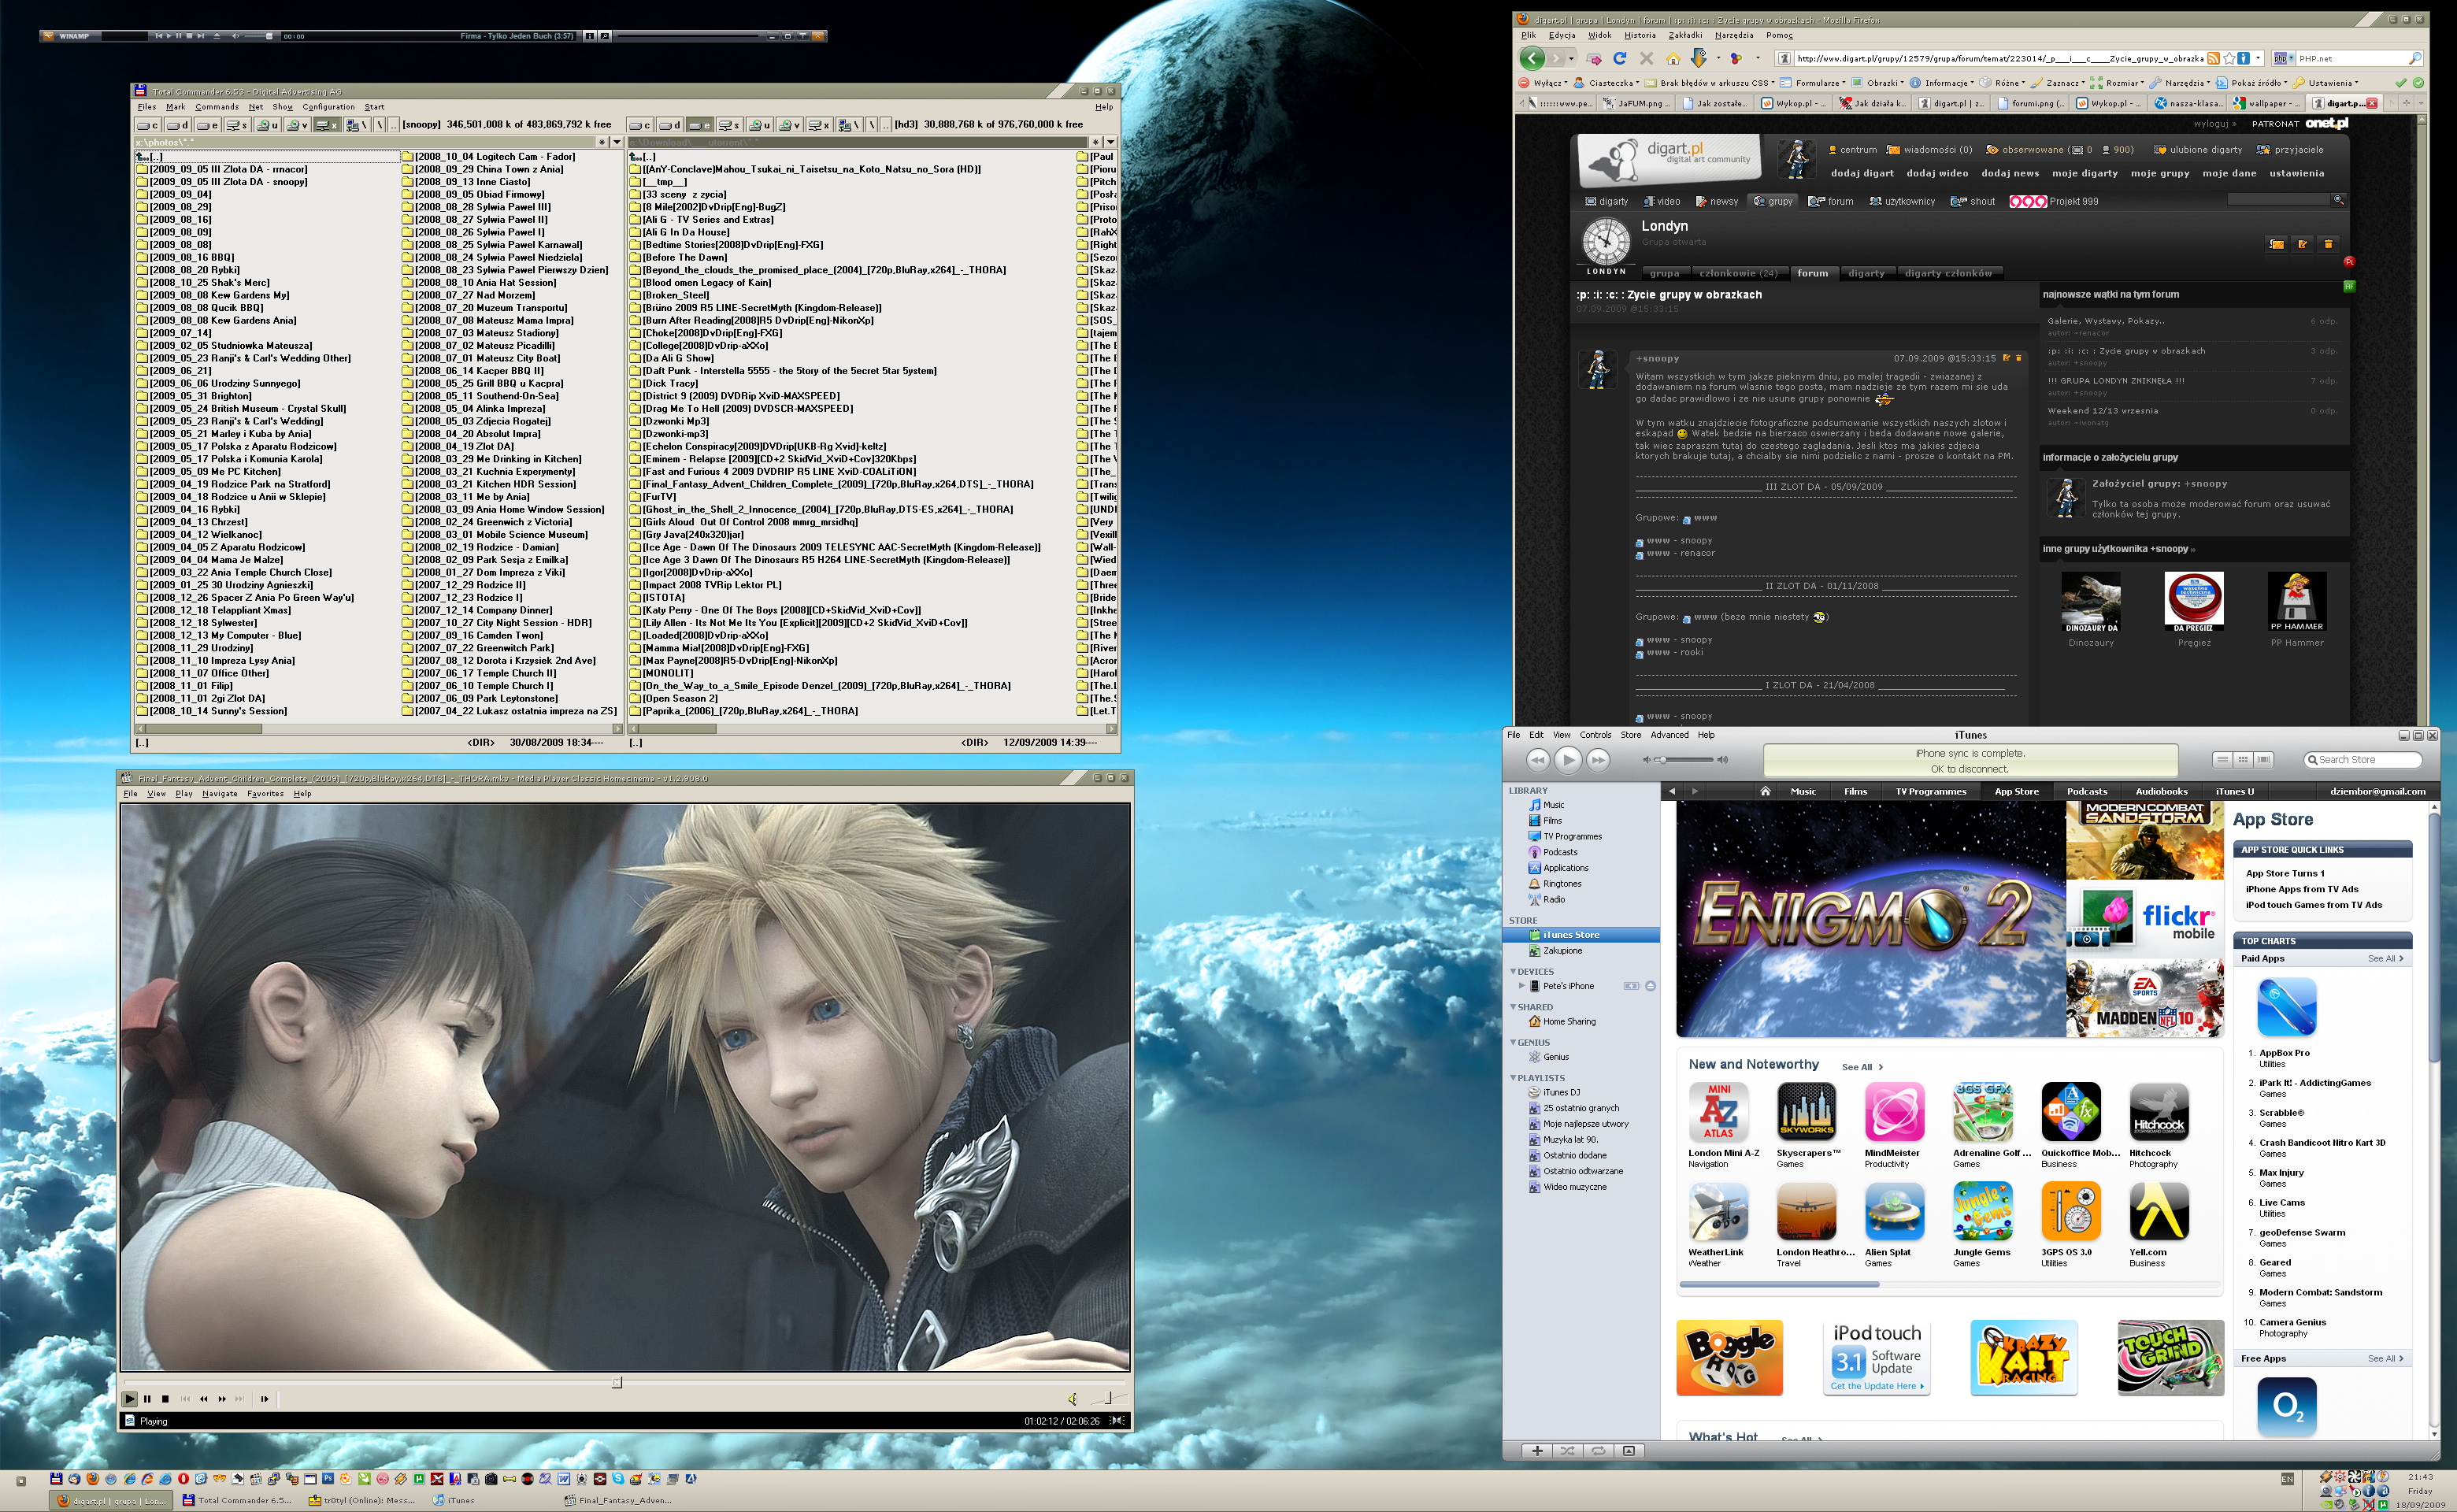Viewport: 2457px width, 1512px height.
Task: Open Radio in the iTunes sidebar
Action: tap(1553, 900)
